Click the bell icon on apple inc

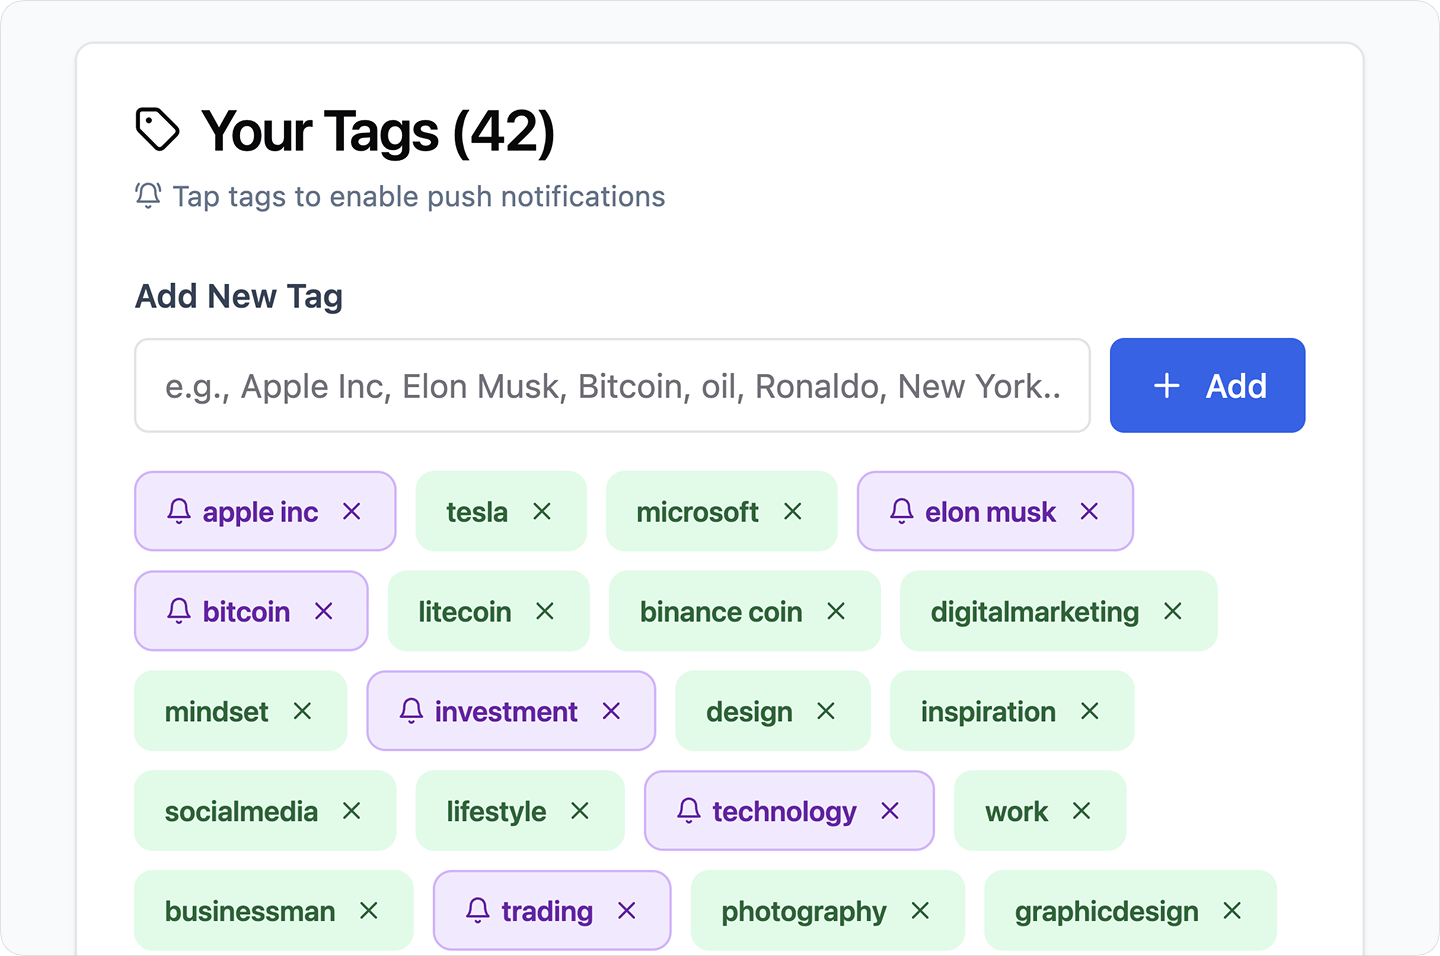coord(179,512)
